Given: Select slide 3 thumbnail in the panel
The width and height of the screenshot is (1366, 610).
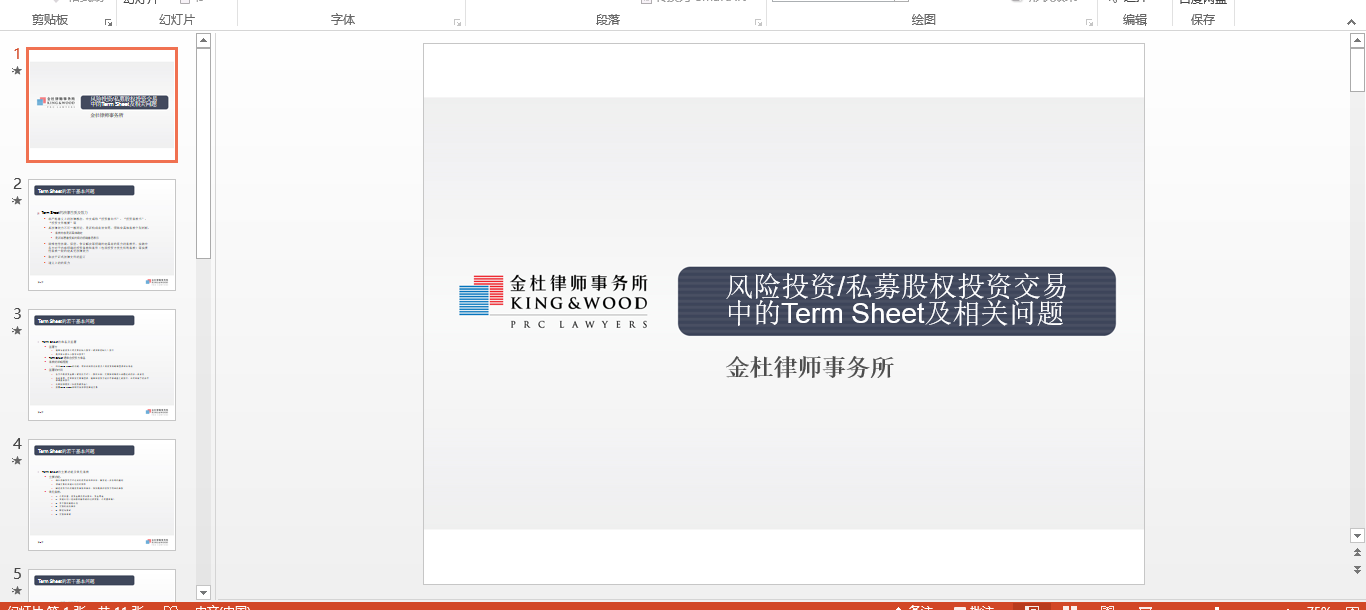Looking at the screenshot, I should (102, 365).
